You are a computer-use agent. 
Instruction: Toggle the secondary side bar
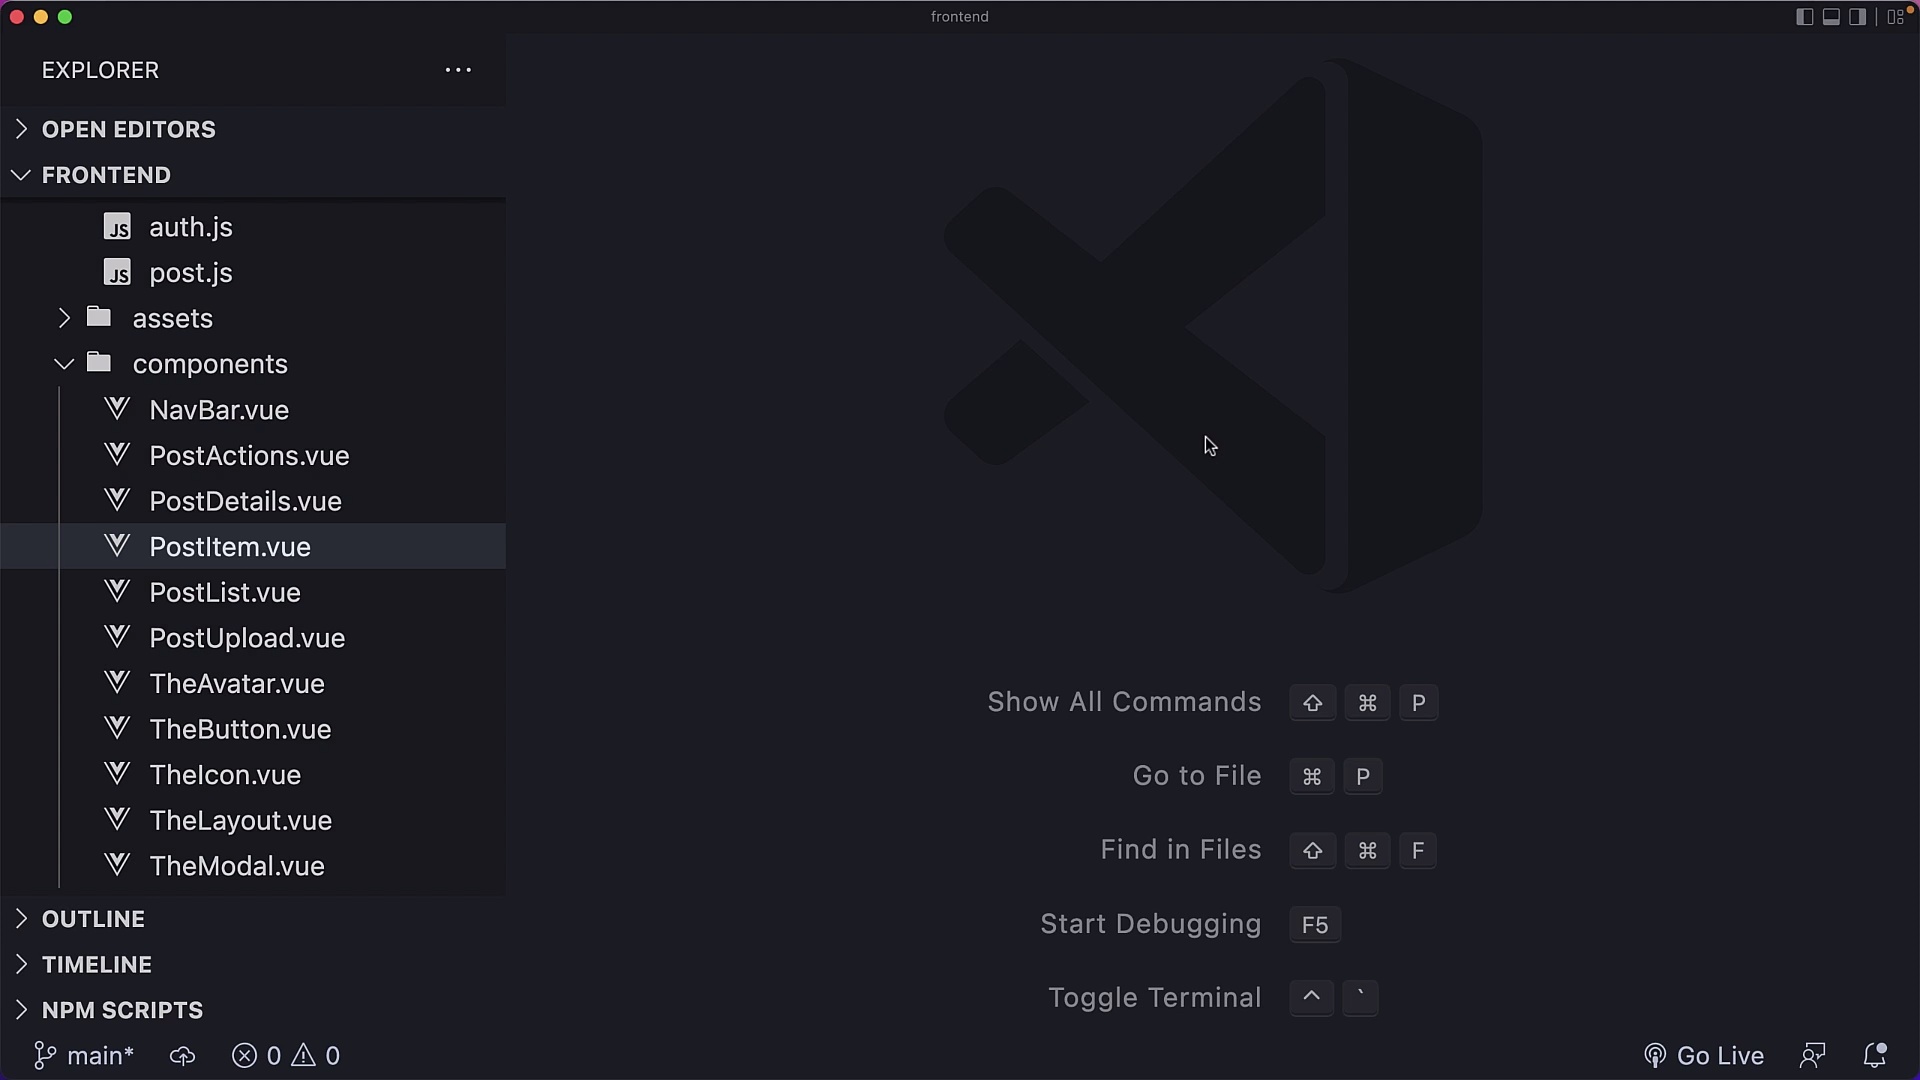1856,17
